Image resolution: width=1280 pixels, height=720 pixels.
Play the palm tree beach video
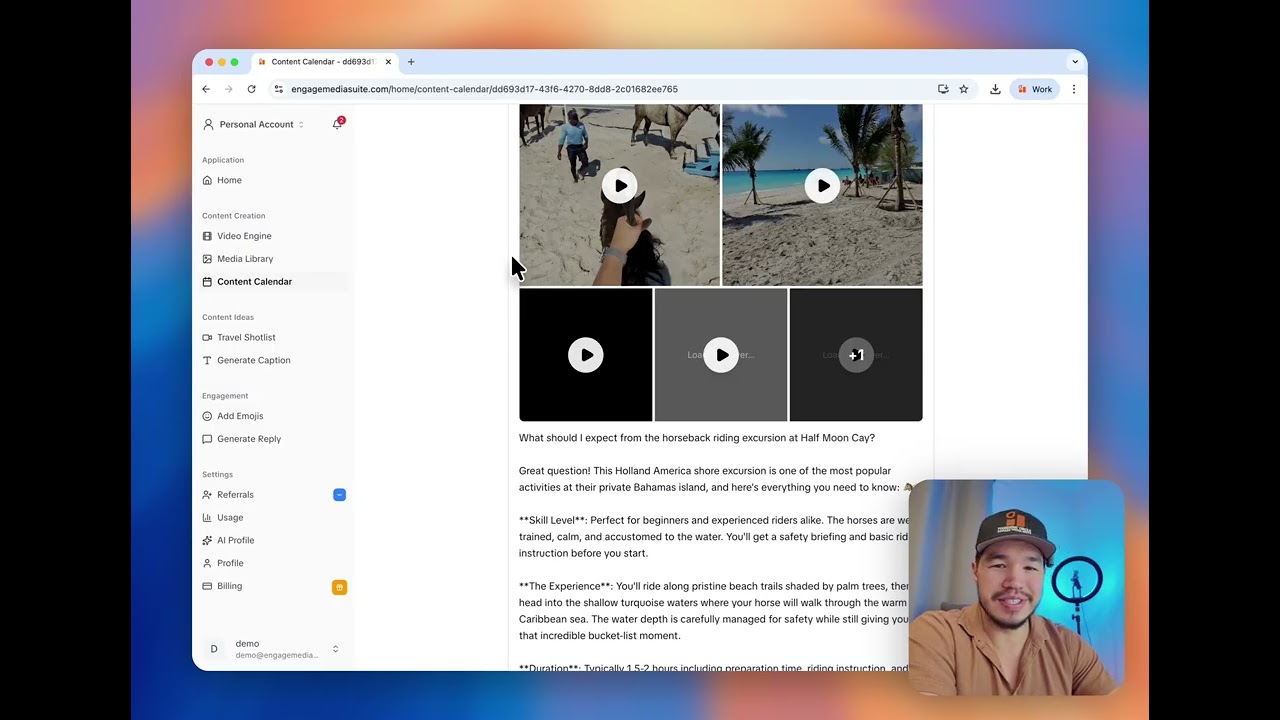822,186
